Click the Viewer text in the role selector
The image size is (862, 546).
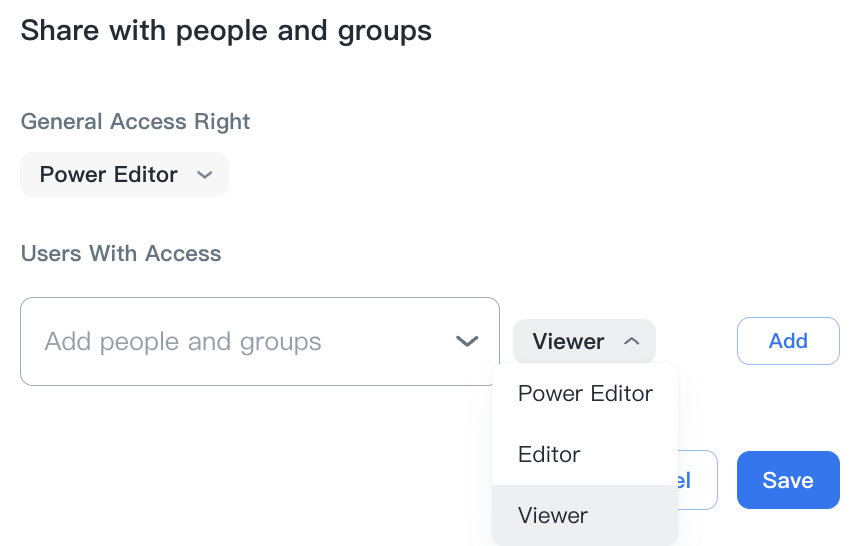point(568,341)
